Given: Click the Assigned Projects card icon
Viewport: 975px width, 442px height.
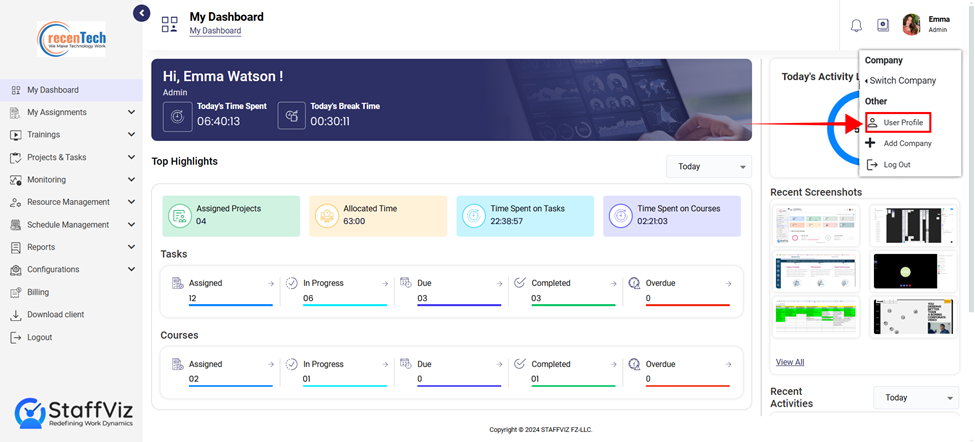Looking at the screenshot, I should (x=180, y=216).
